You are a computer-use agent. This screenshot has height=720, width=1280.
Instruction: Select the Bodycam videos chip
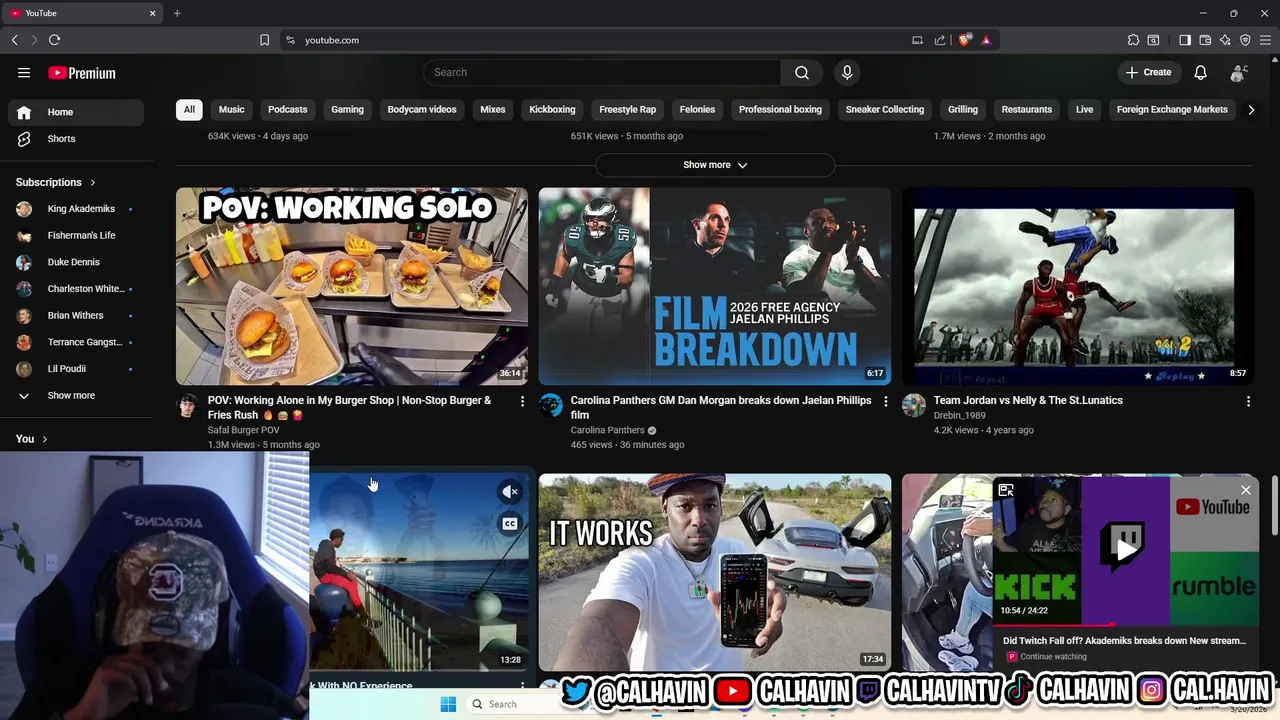[422, 109]
